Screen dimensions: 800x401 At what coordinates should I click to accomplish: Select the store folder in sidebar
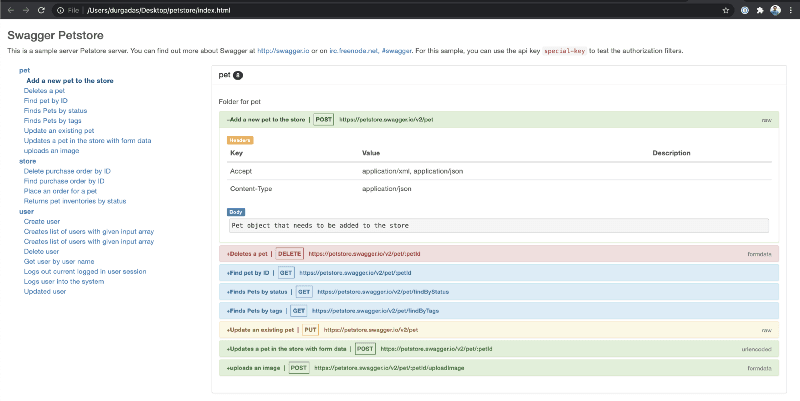[x=28, y=161]
